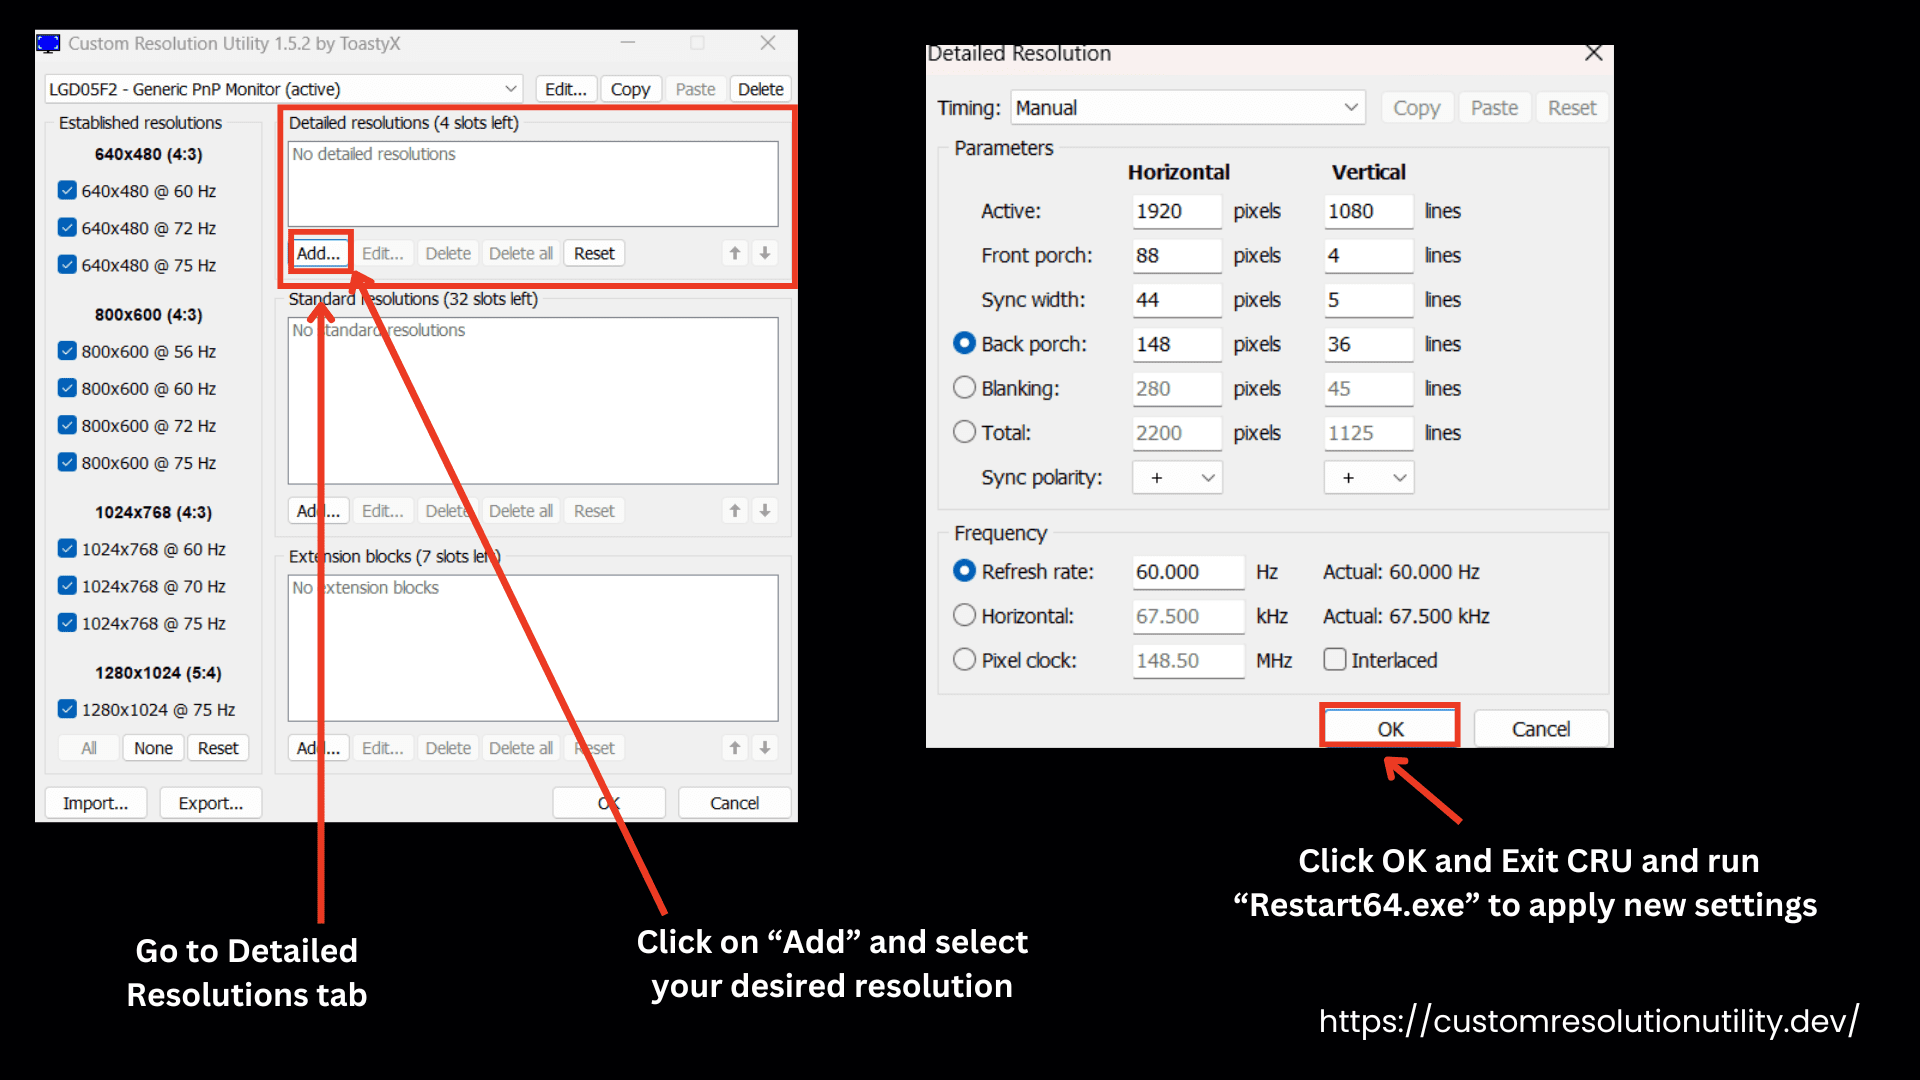Click the Export button
Screen dimensions: 1920x1080
click(210, 802)
